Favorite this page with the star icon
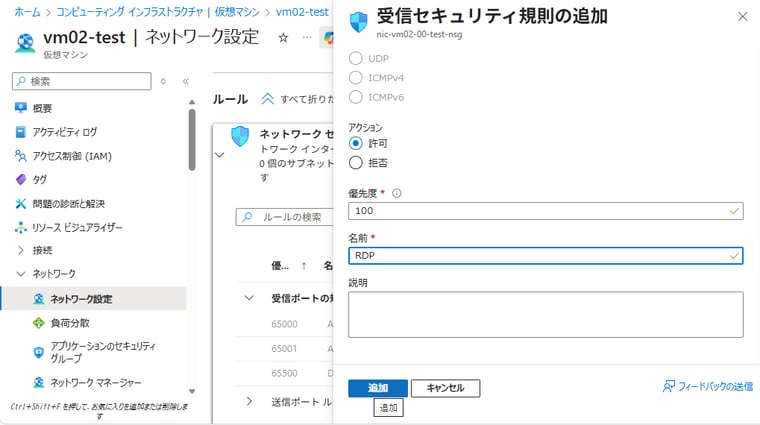 (x=283, y=38)
